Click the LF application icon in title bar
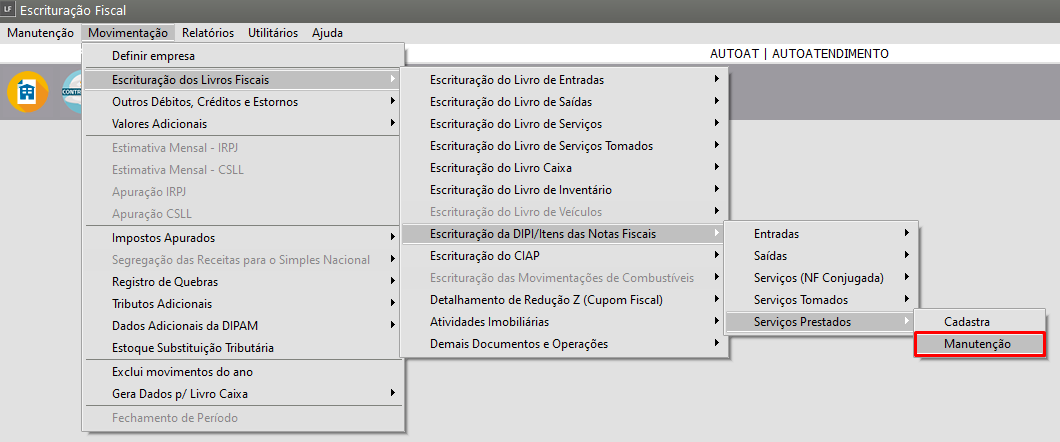The width and height of the screenshot is (1060, 442). (x=9, y=10)
